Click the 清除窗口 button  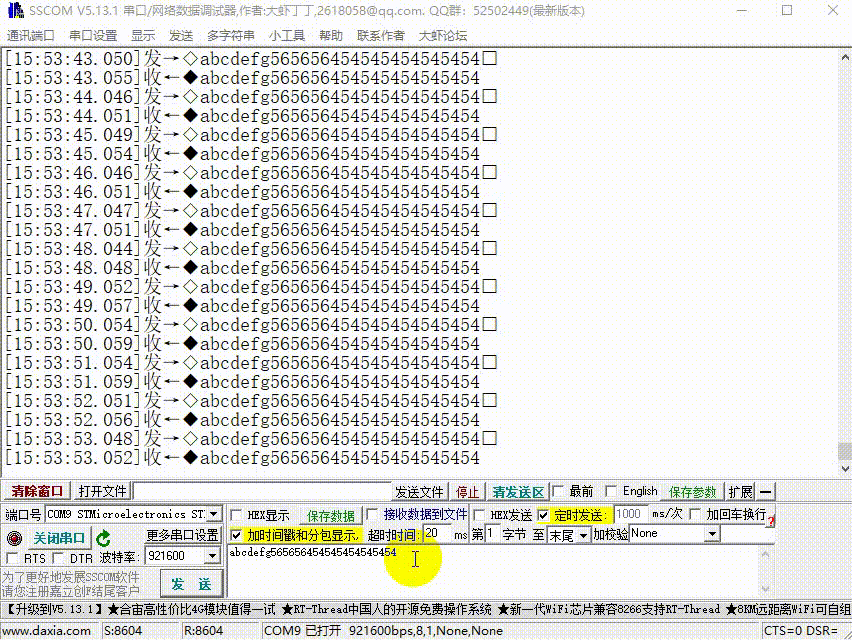37,492
